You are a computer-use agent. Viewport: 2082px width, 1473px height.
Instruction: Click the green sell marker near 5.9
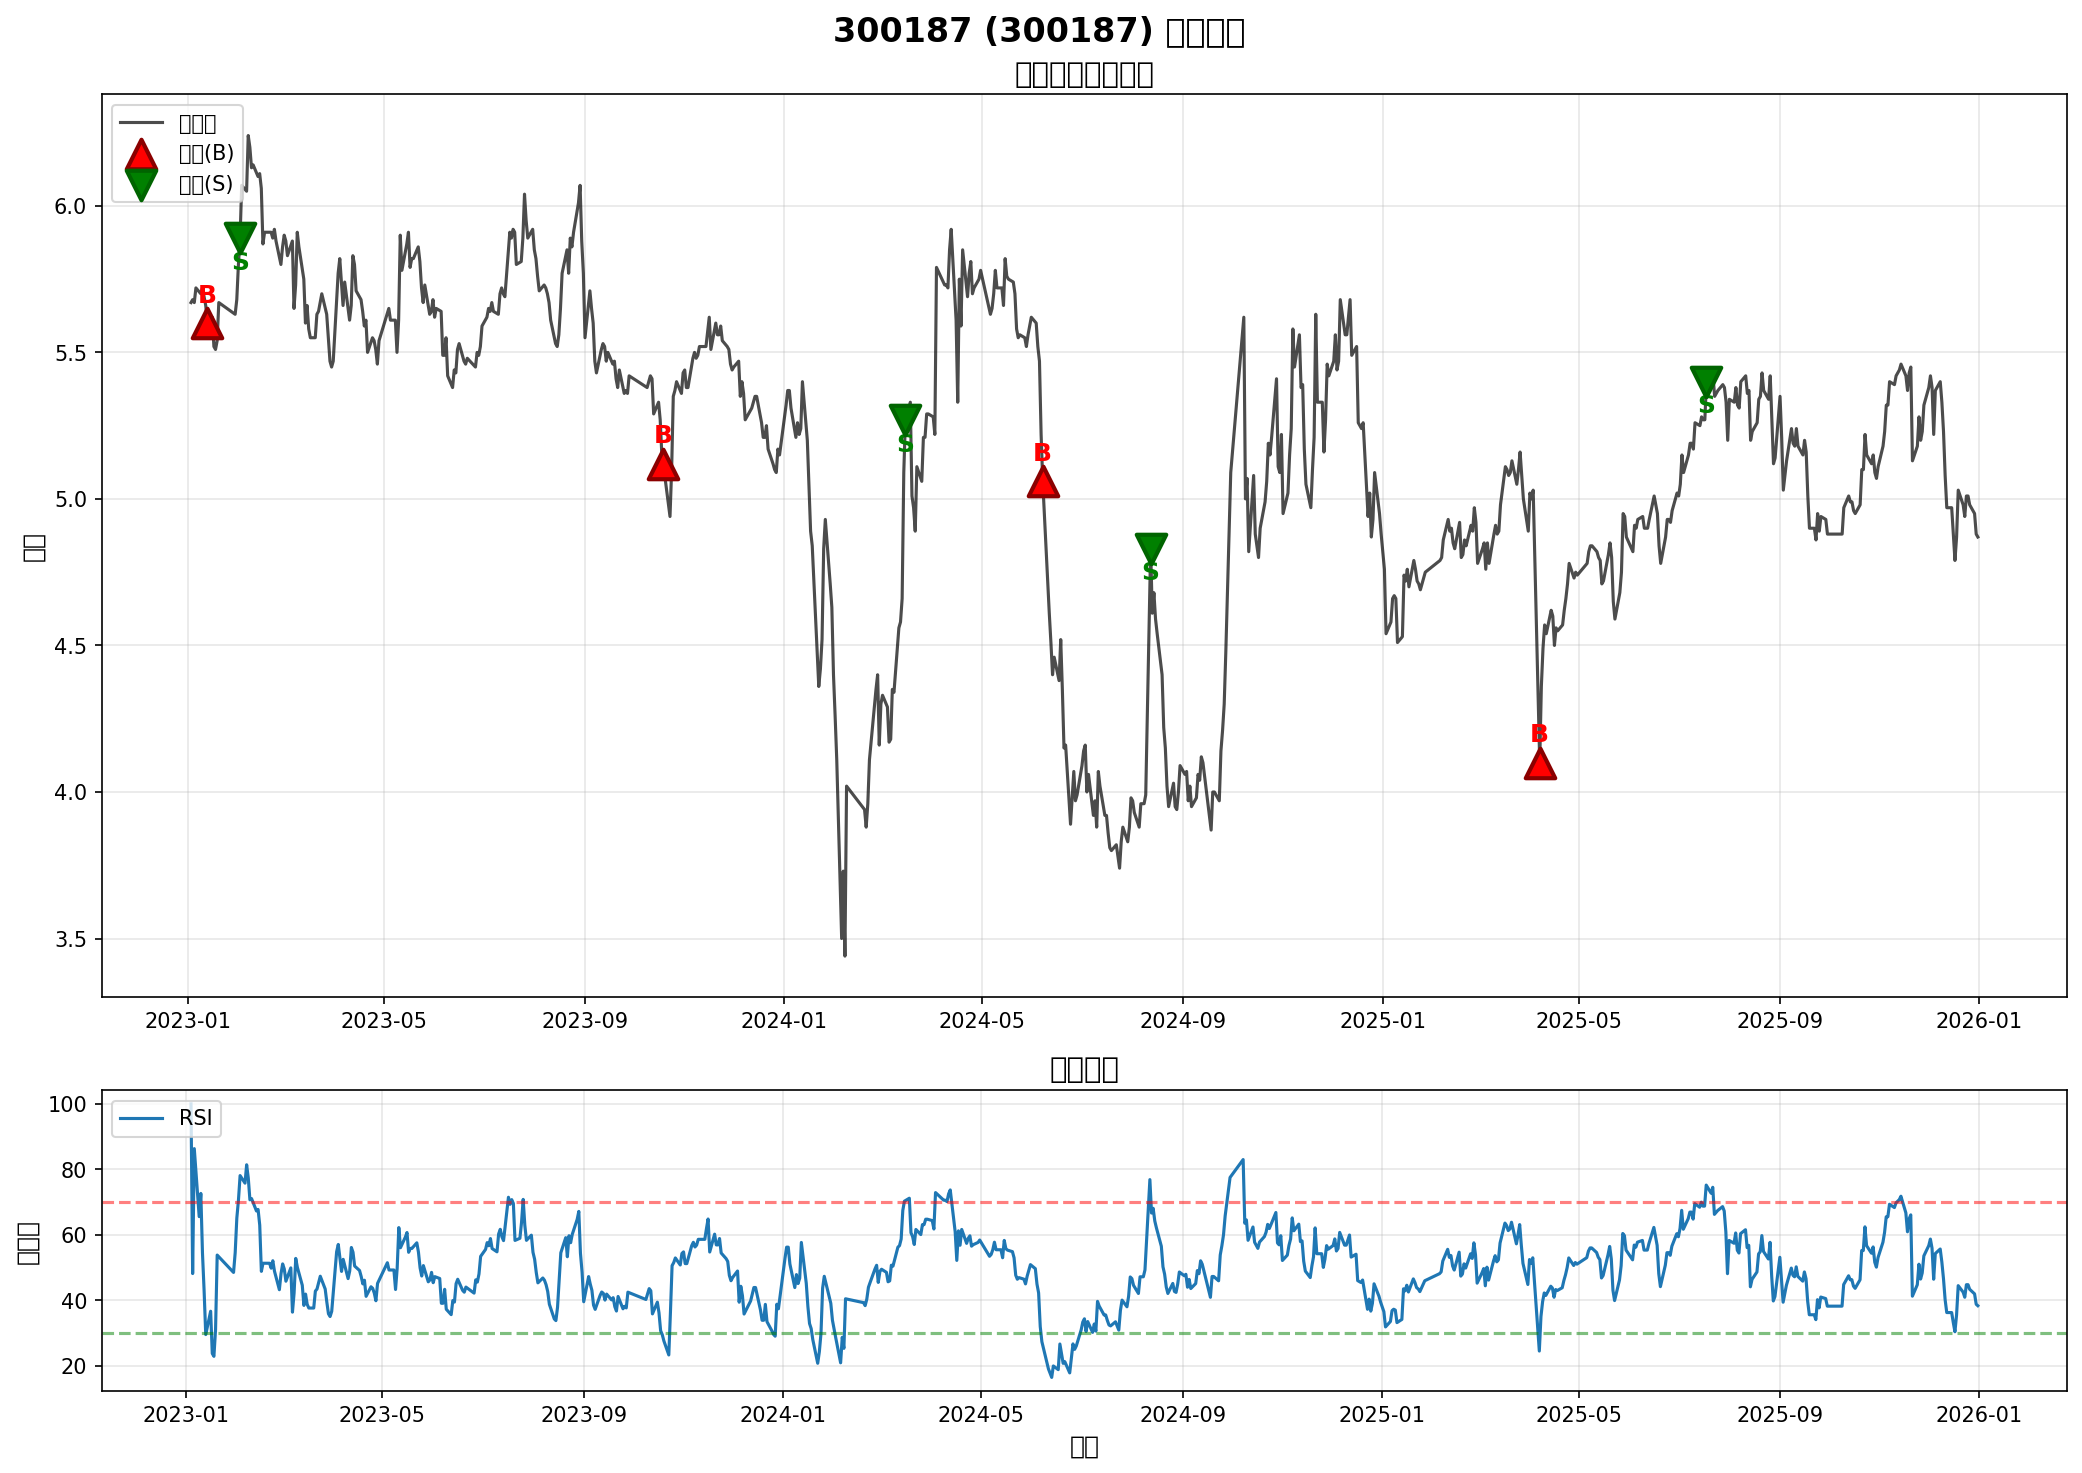tap(240, 237)
